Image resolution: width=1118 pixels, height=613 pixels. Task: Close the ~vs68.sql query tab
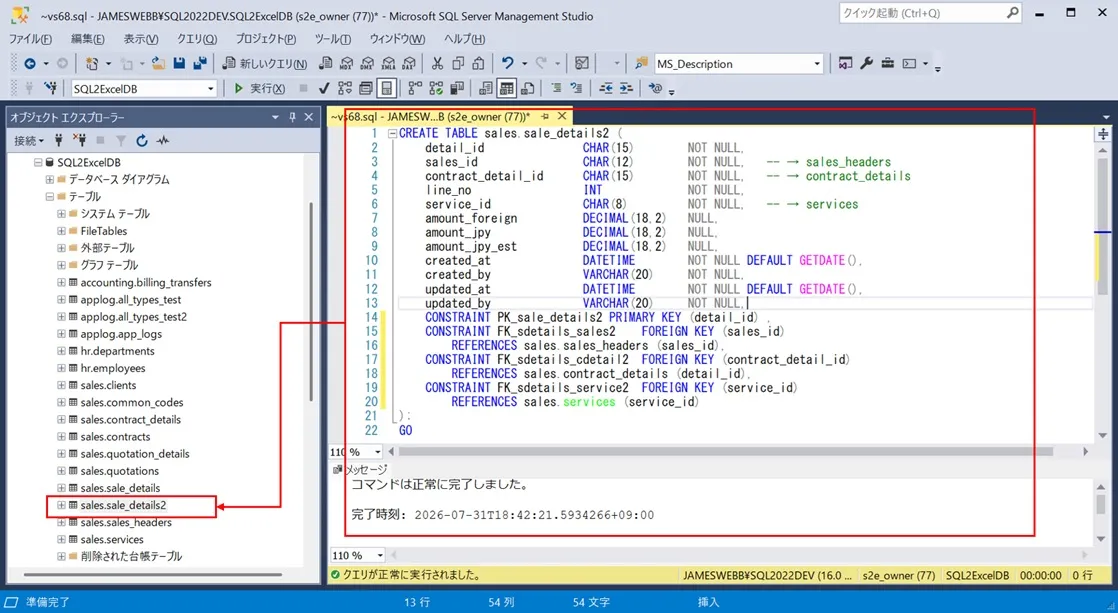click(562, 116)
